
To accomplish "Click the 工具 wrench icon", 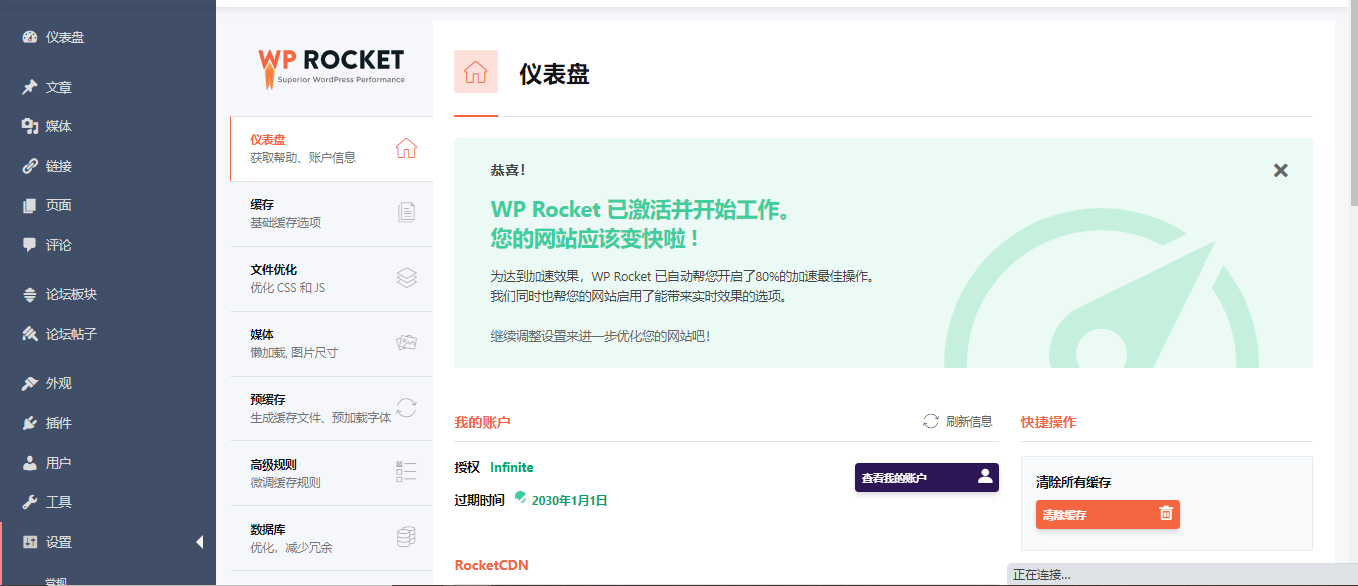I will click(x=29, y=502).
